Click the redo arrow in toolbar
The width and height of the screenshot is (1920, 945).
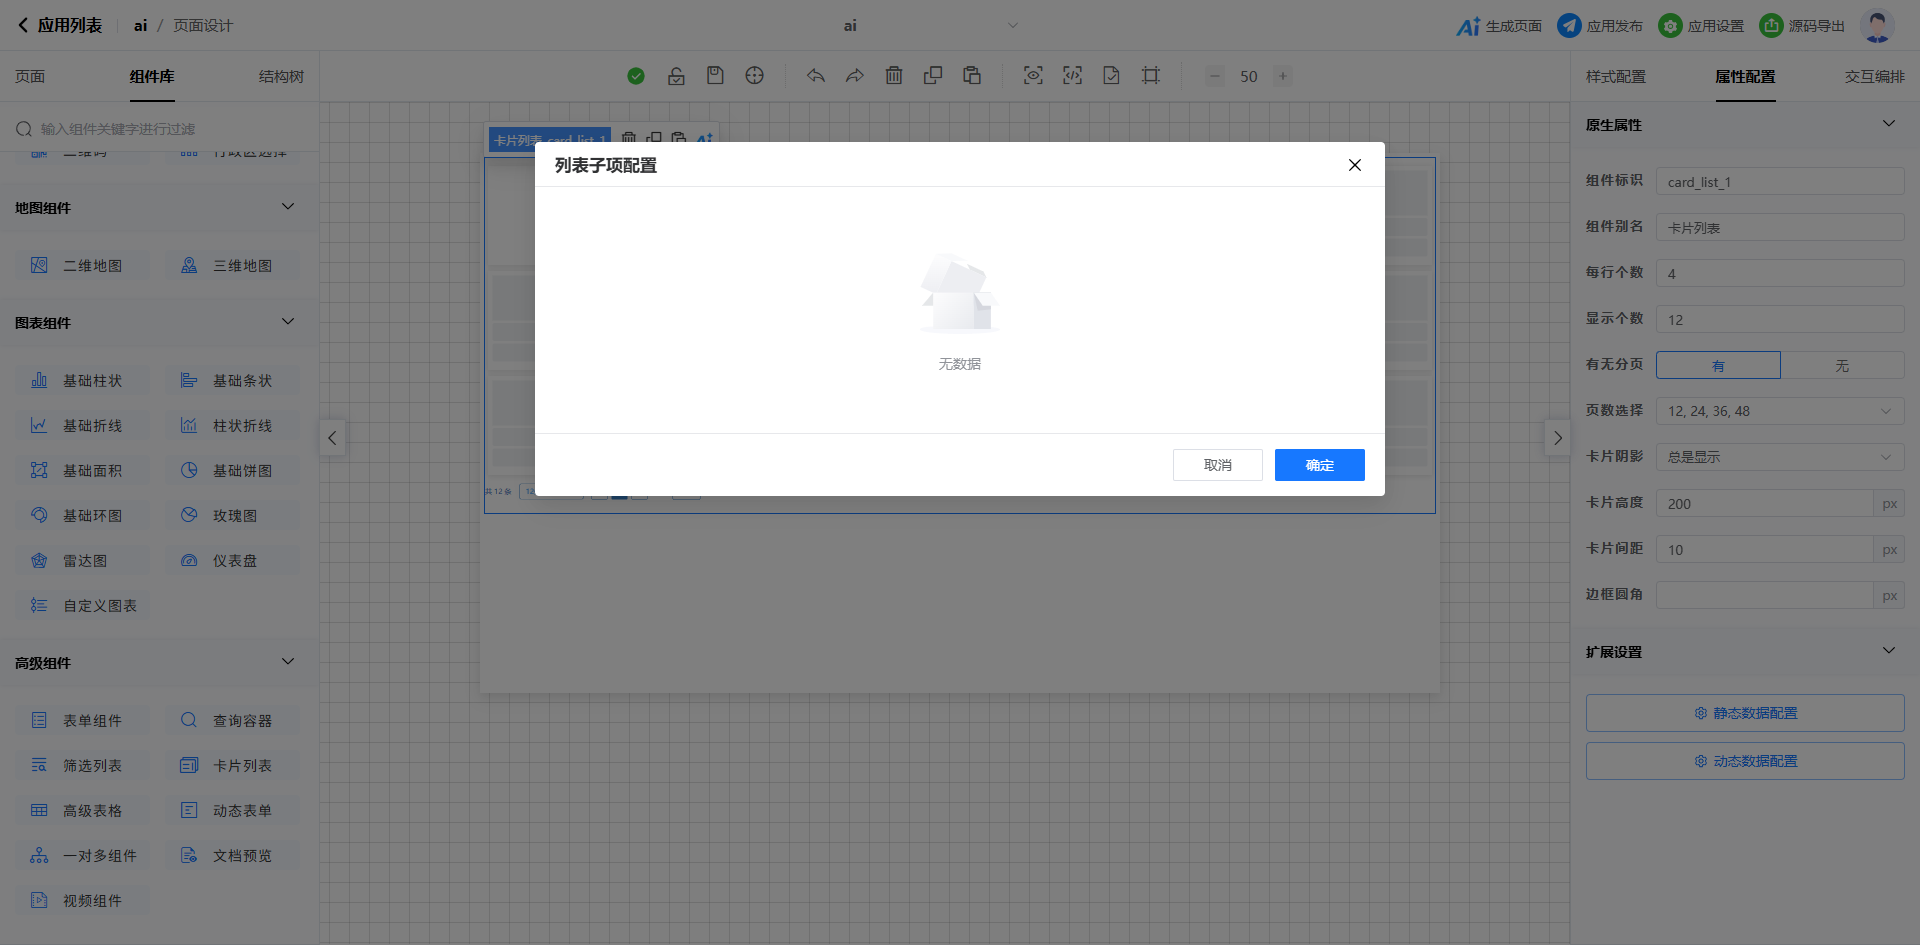tap(854, 76)
